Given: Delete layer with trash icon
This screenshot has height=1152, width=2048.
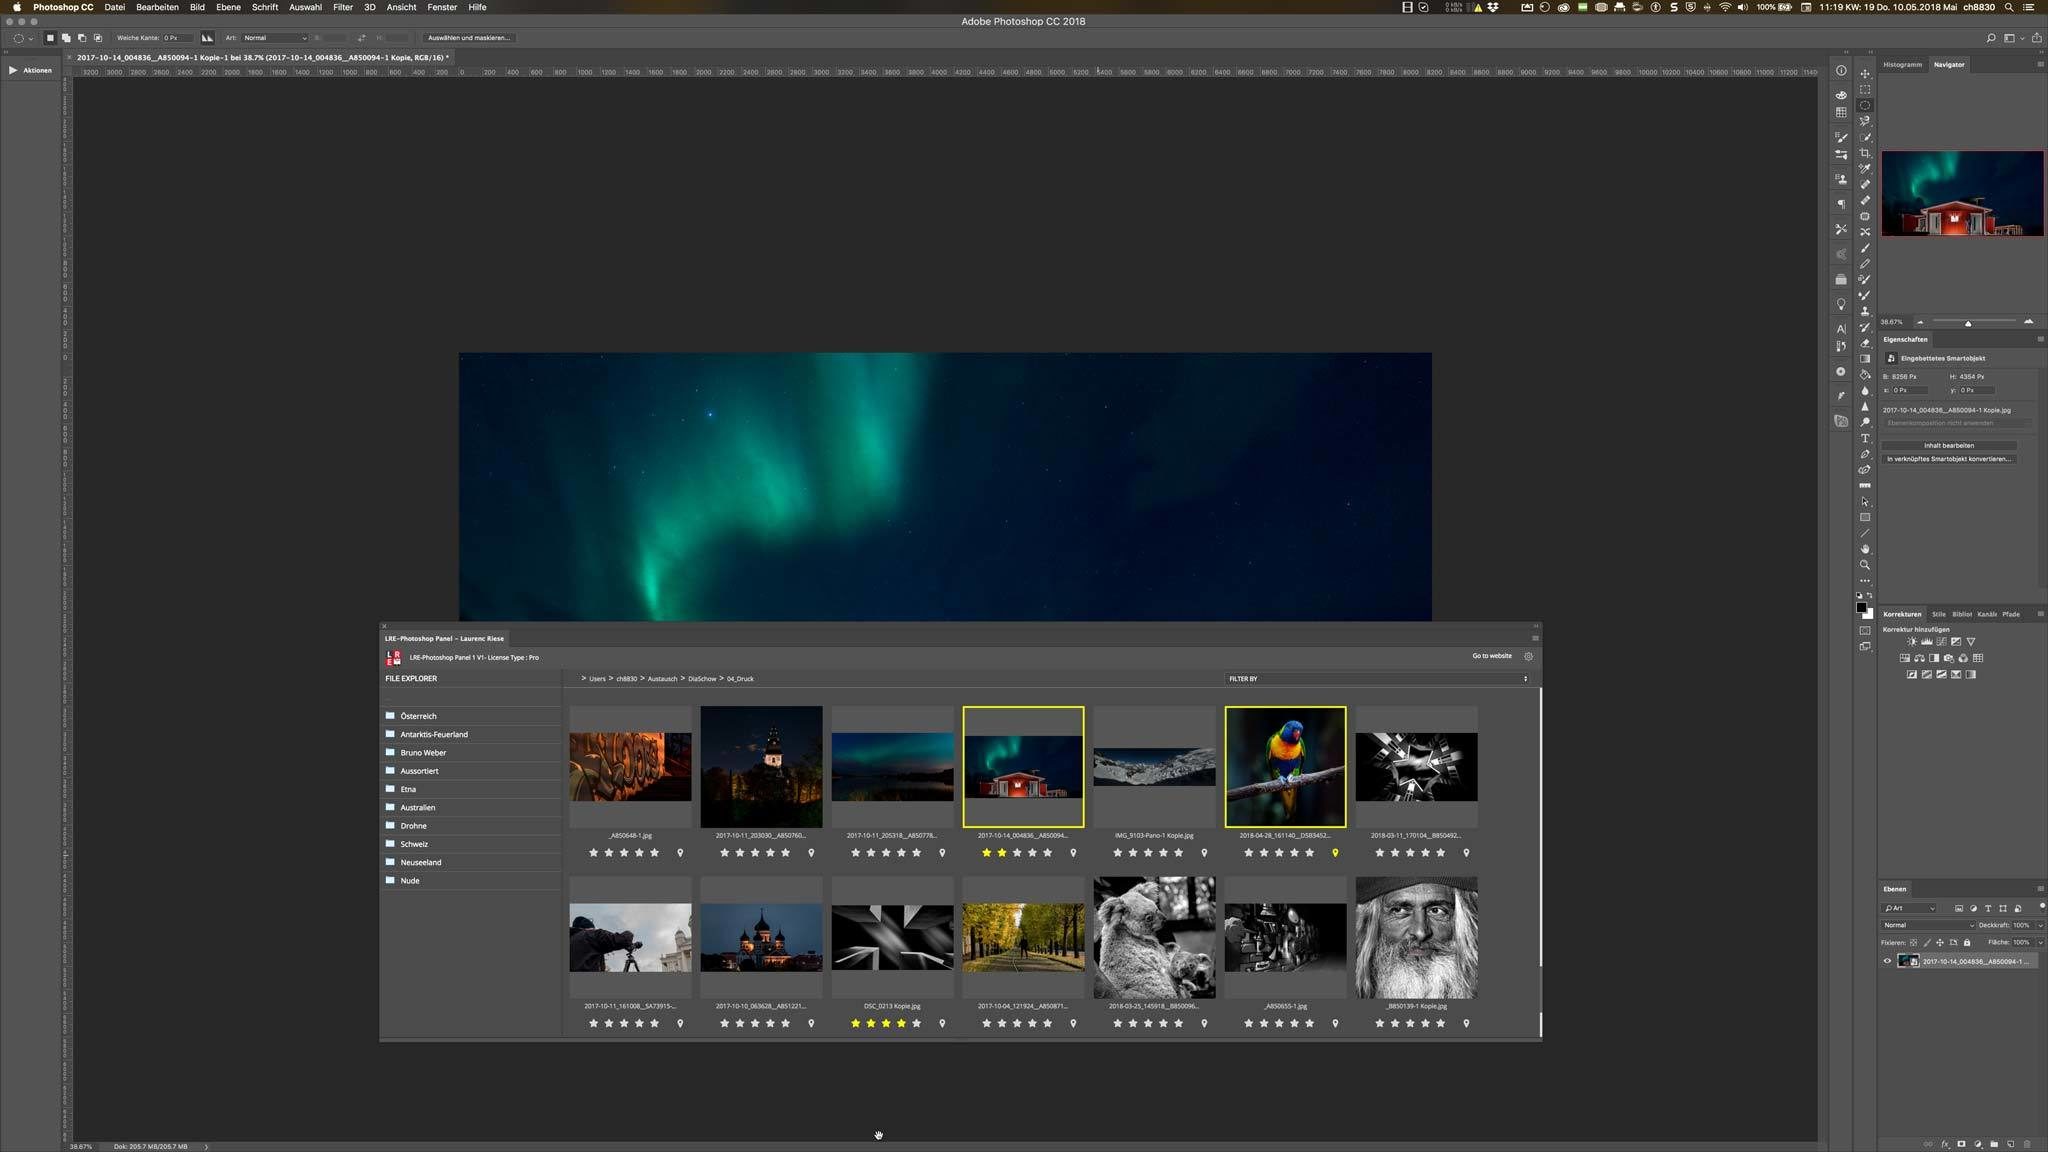Looking at the screenshot, I should click(x=2028, y=1144).
